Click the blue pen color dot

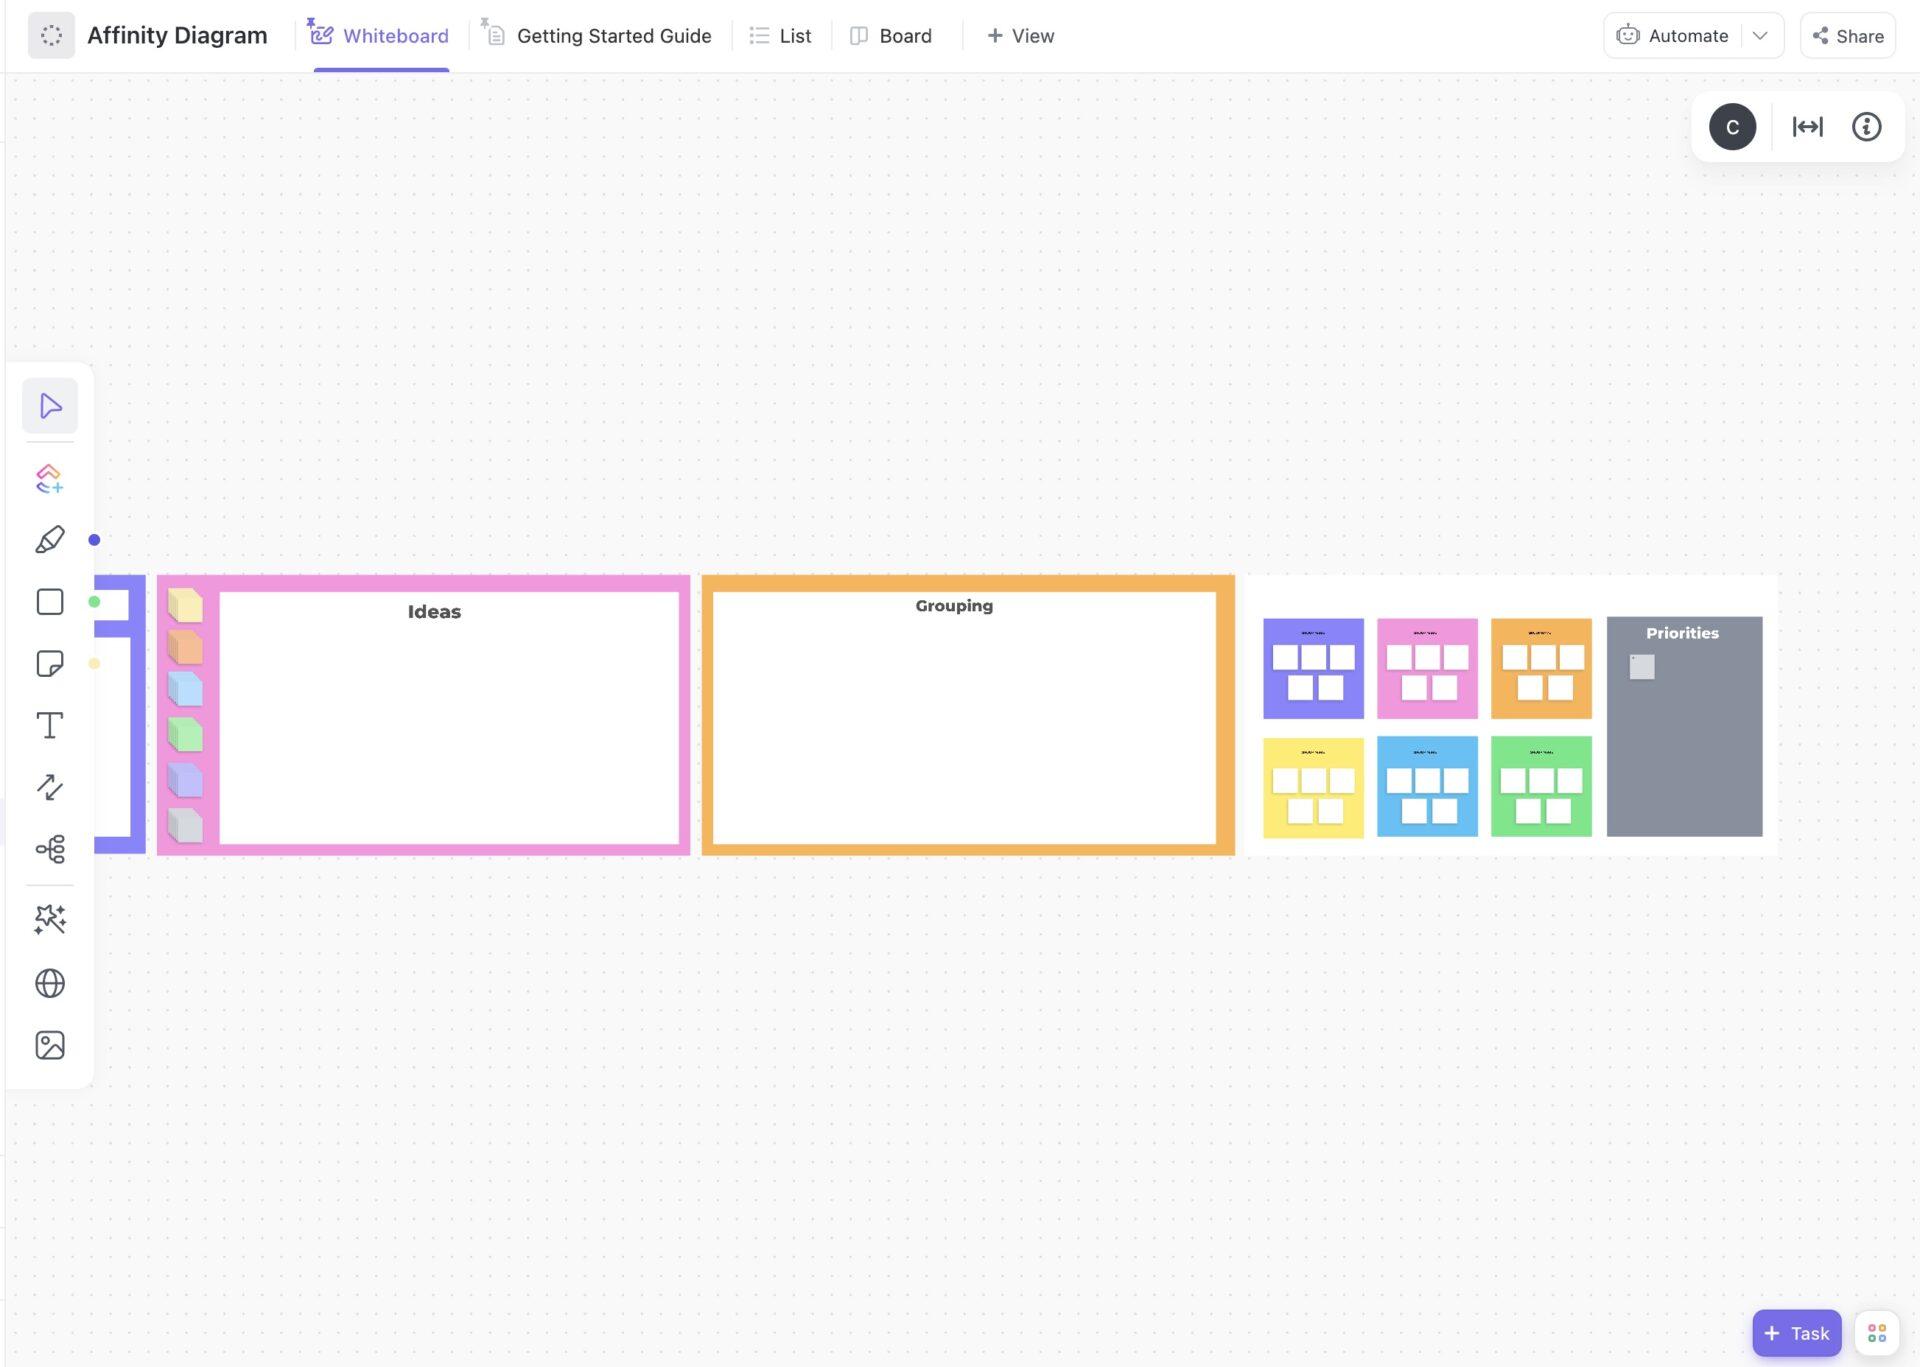(x=94, y=540)
